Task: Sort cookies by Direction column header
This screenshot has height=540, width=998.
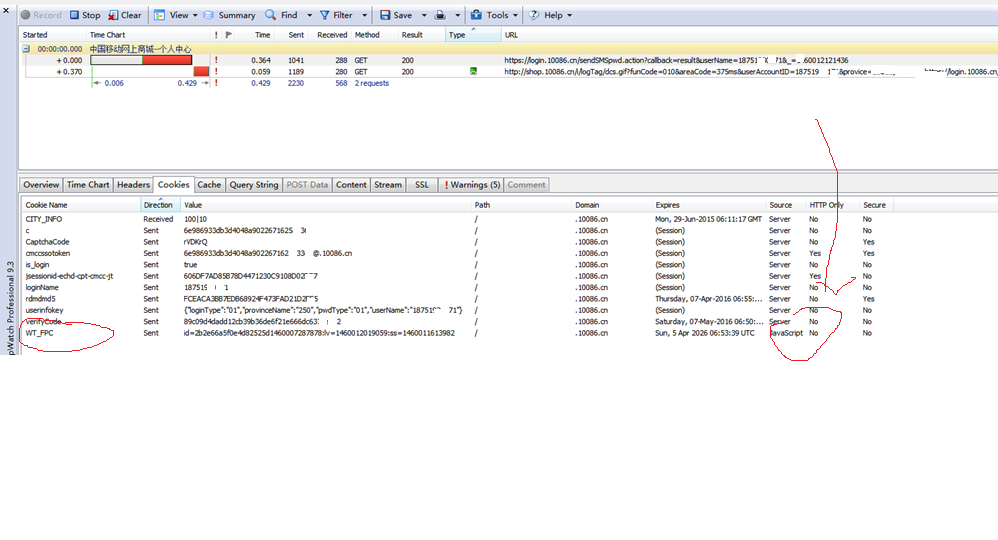Action: pyautogui.click(x=159, y=205)
